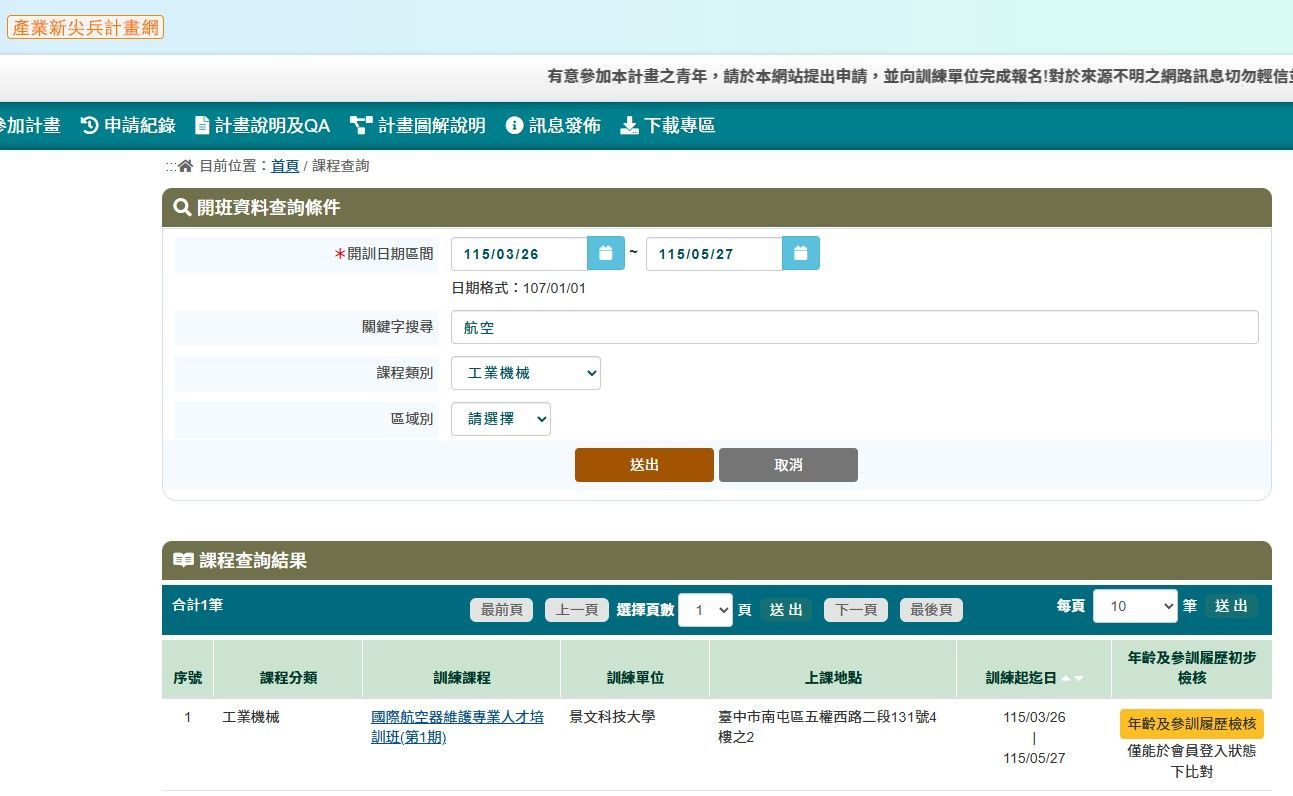
Task: Click the yellow 年齡及參訓履歷檢核 button
Action: coord(1191,724)
